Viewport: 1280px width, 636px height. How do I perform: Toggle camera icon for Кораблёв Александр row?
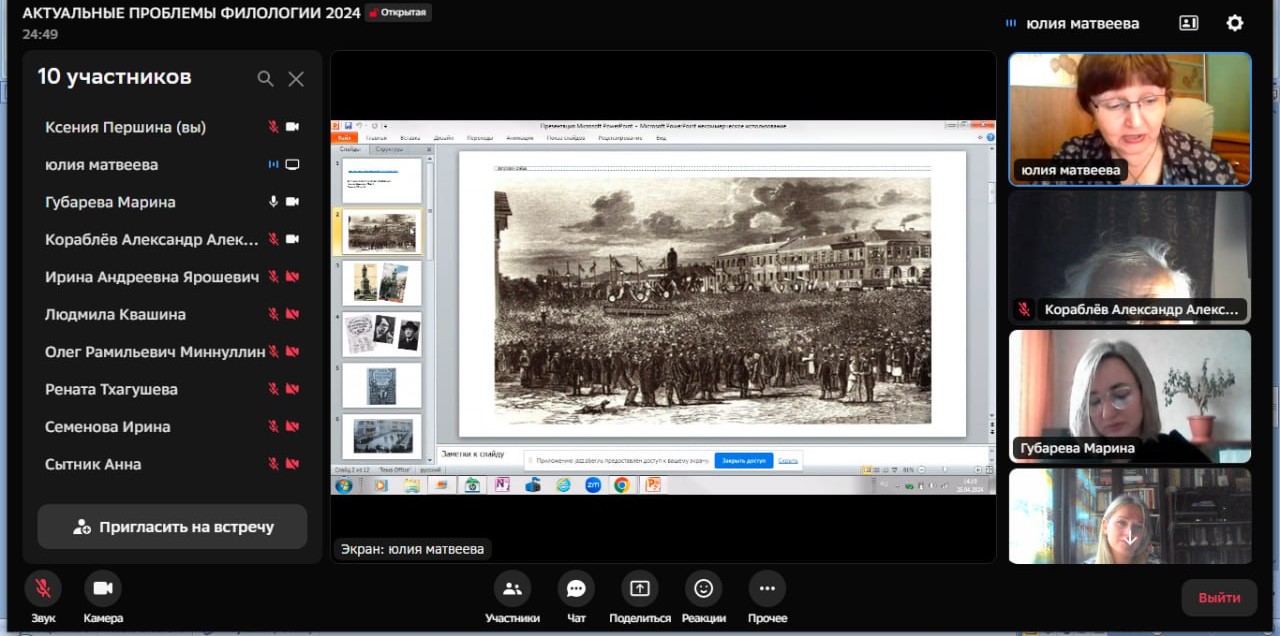(292, 239)
